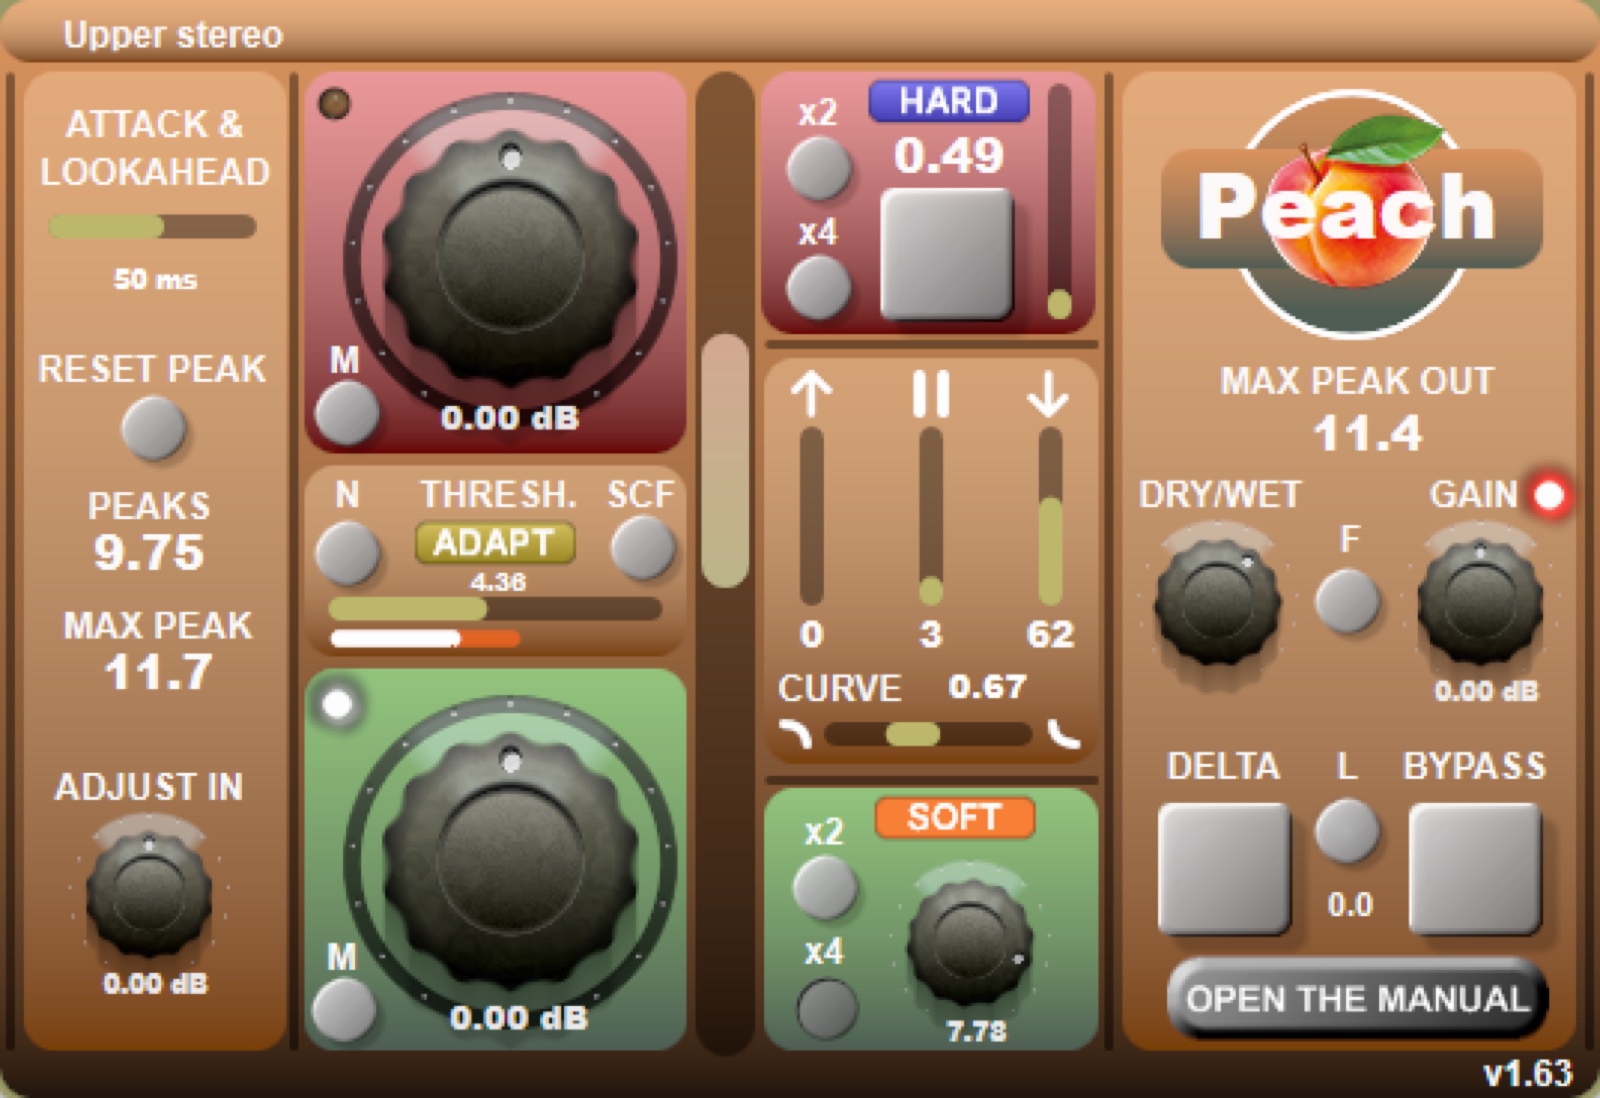Switch the SOFT mode label
The image size is (1600, 1098).
click(x=954, y=818)
